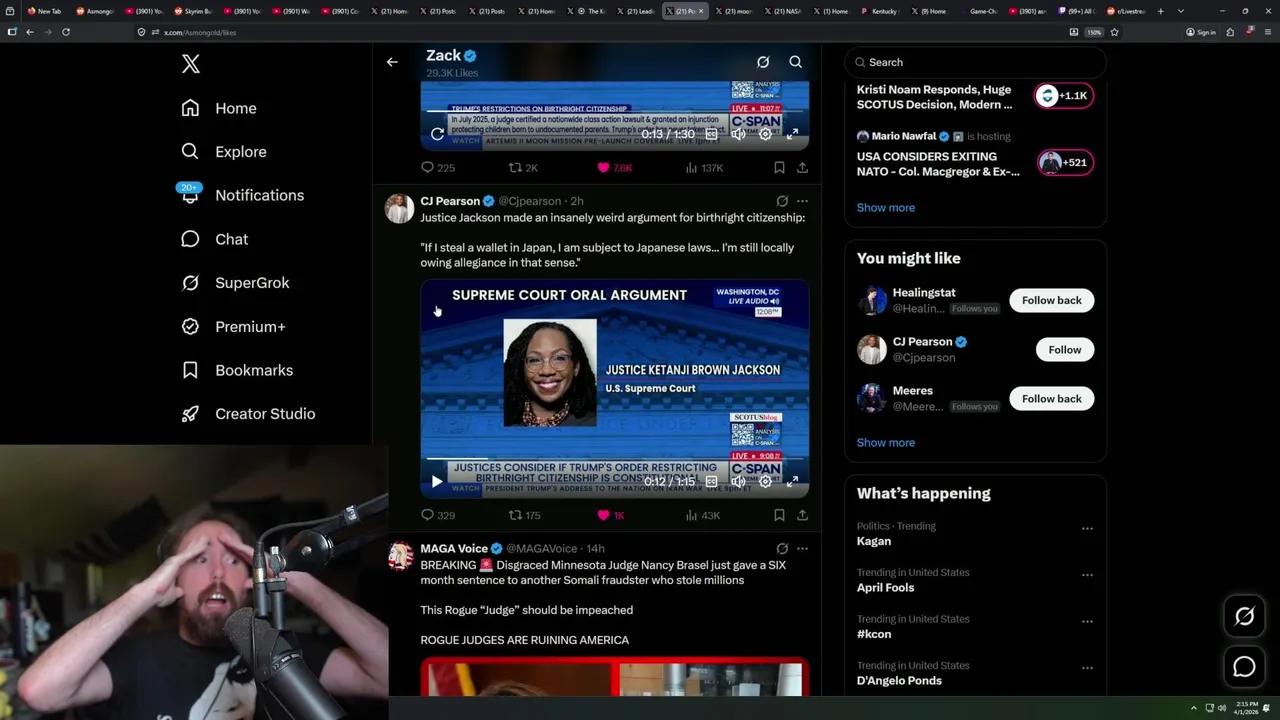This screenshot has height=720, width=1280.
Task: Click the back arrow beside Zack
Action: 392,62
